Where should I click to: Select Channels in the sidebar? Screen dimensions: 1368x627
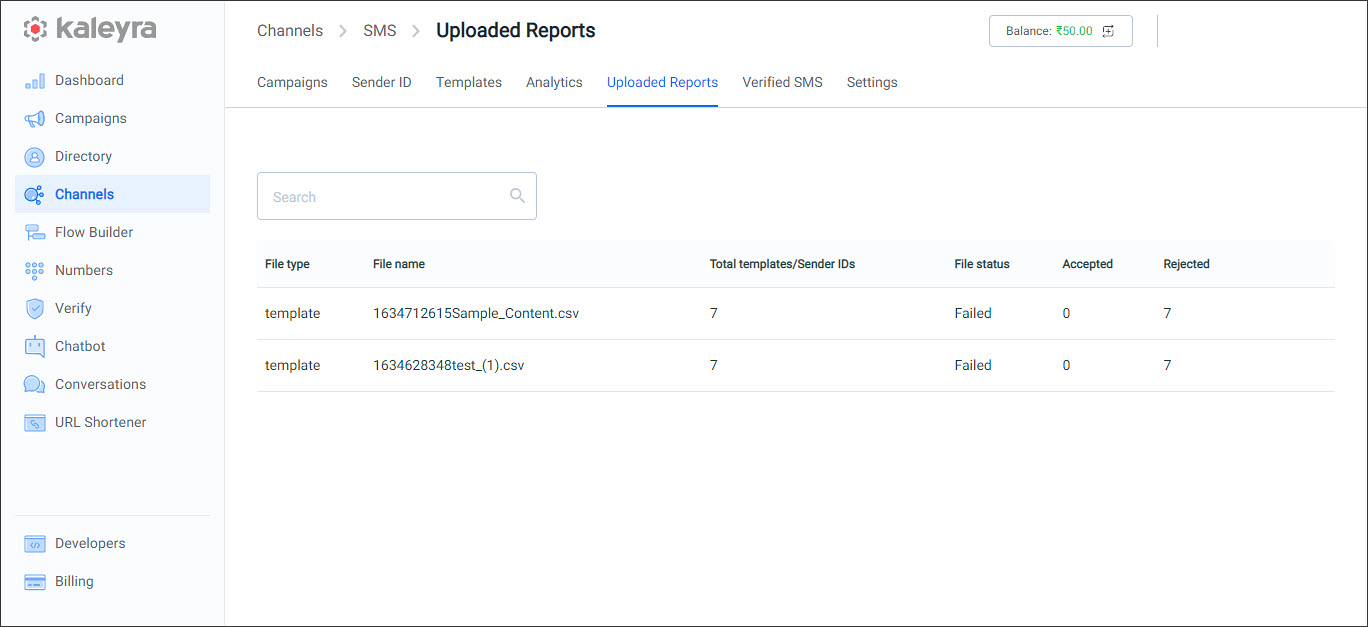coord(112,194)
